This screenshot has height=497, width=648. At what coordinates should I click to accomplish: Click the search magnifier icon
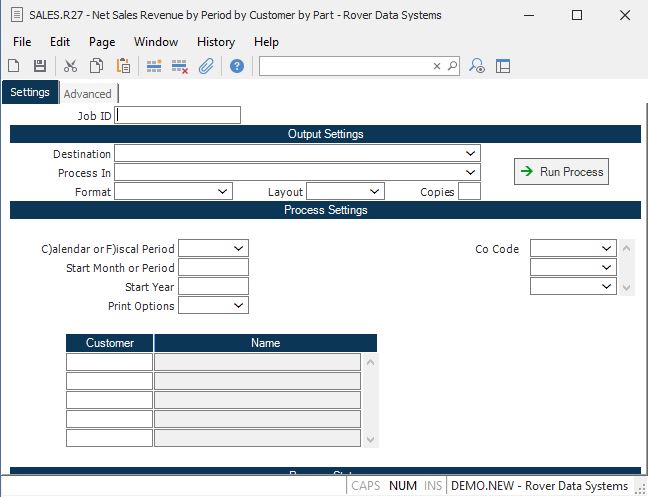[x=452, y=66]
